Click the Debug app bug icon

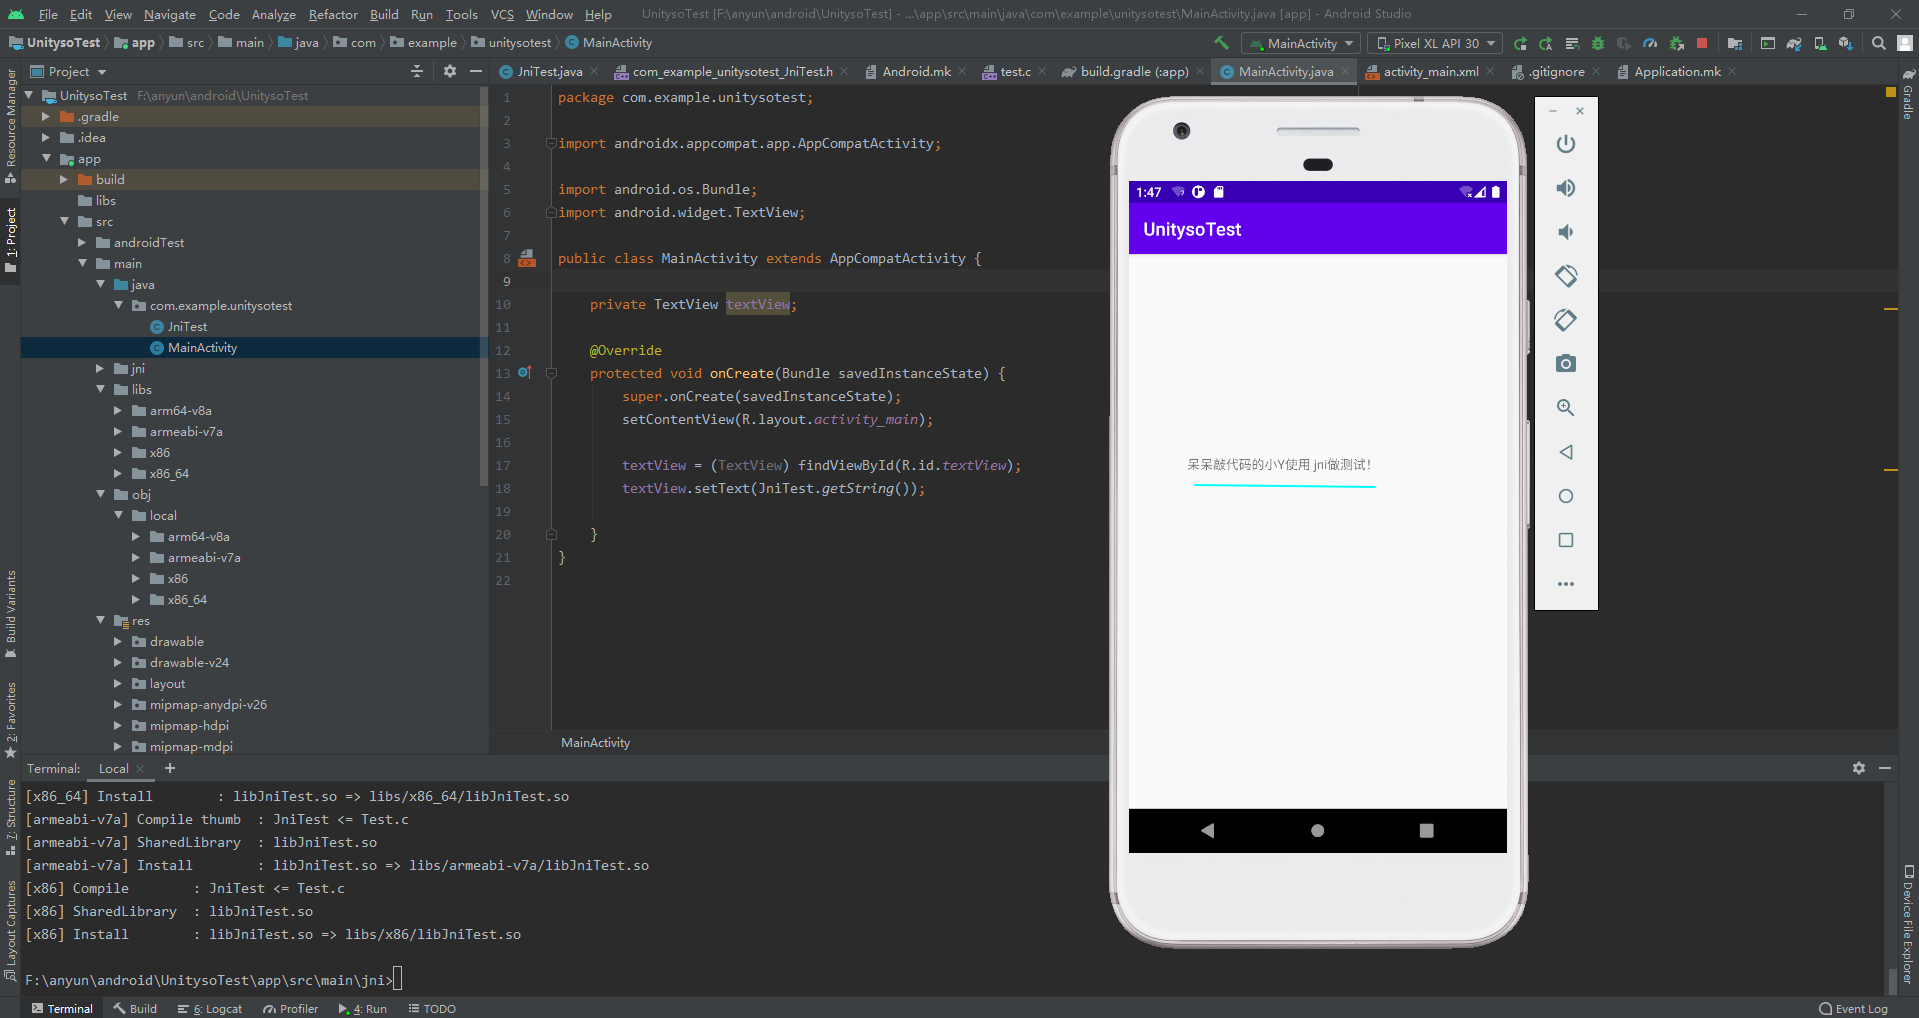click(x=1598, y=43)
